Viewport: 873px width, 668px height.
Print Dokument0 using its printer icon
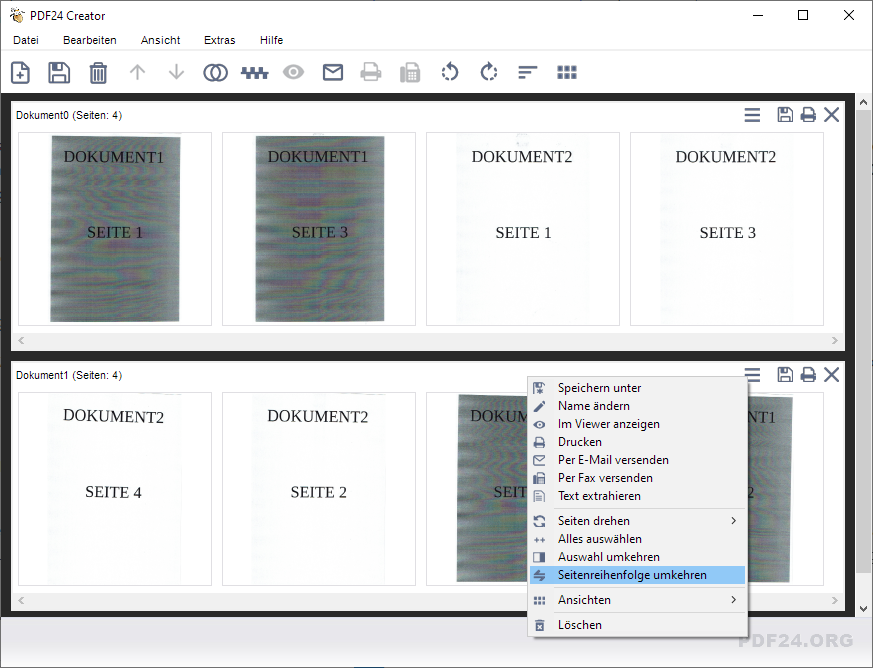(808, 115)
